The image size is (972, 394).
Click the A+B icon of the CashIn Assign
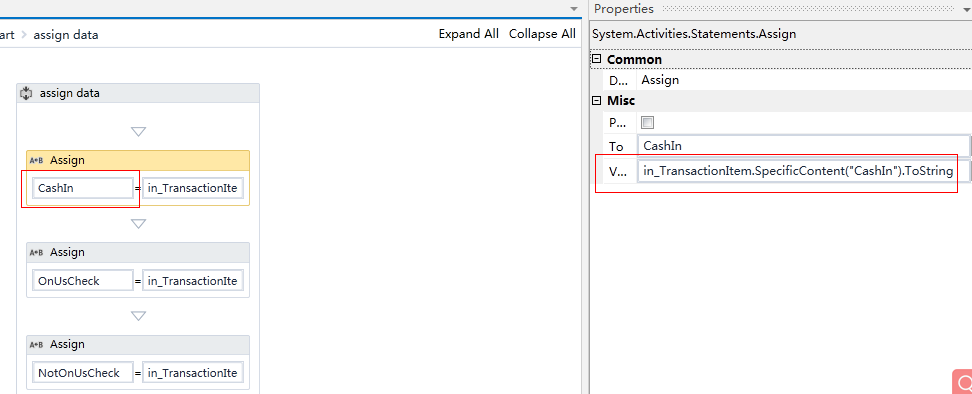(x=37, y=160)
